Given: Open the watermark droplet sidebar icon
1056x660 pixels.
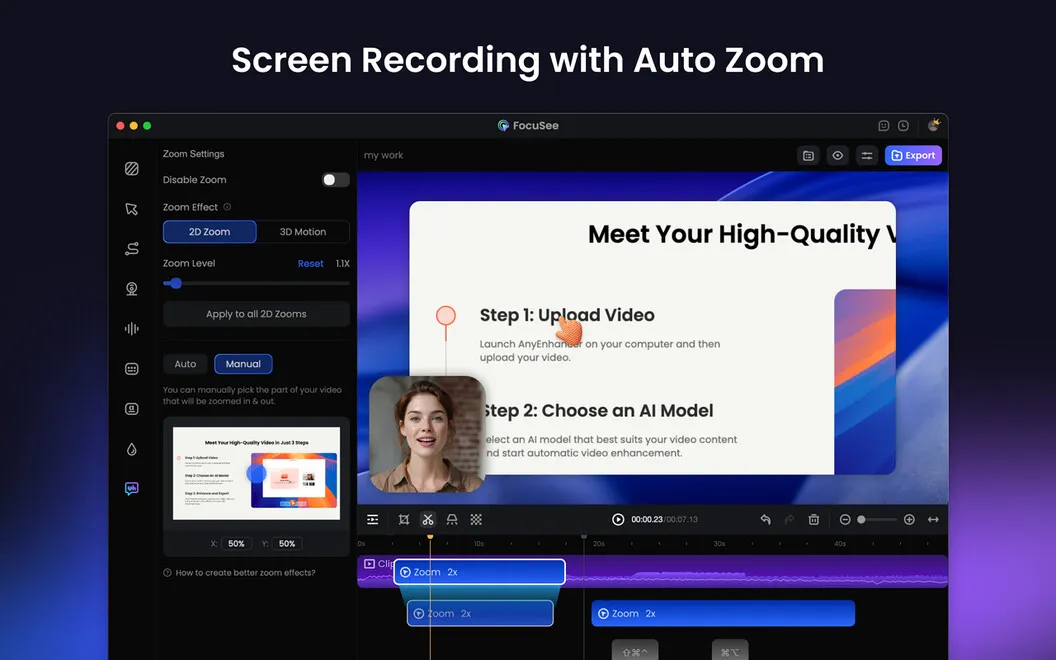Looking at the screenshot, I should [x=131, y=449].
